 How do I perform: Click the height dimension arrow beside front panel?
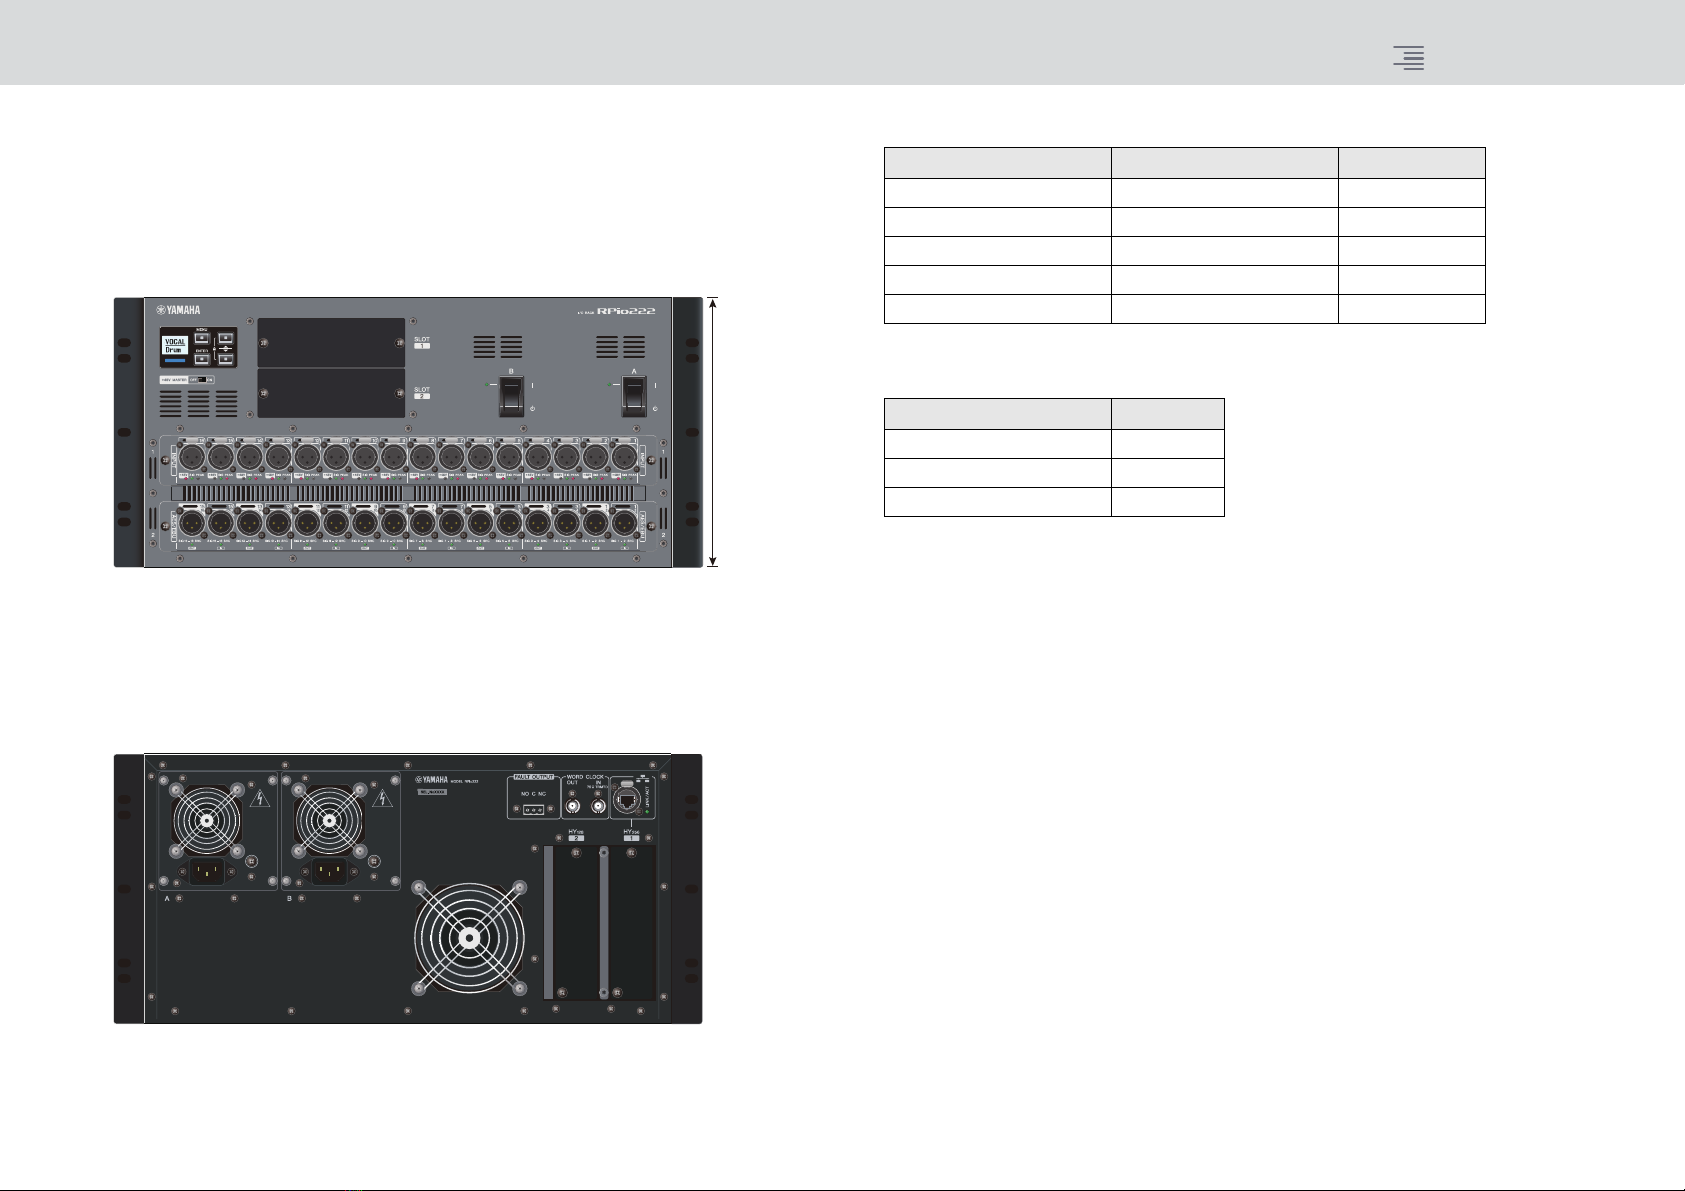pyautogui.click(x=712, y=432)
